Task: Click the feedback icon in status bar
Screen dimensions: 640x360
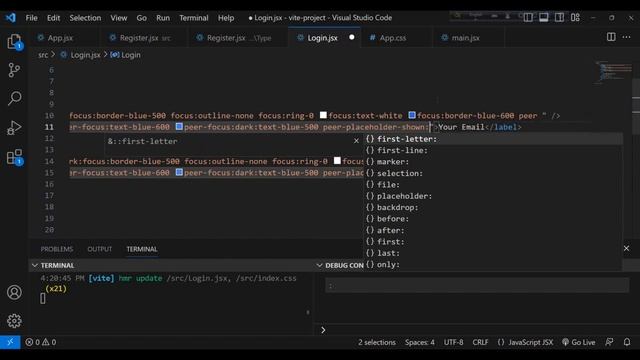Action: pos(609,342)
